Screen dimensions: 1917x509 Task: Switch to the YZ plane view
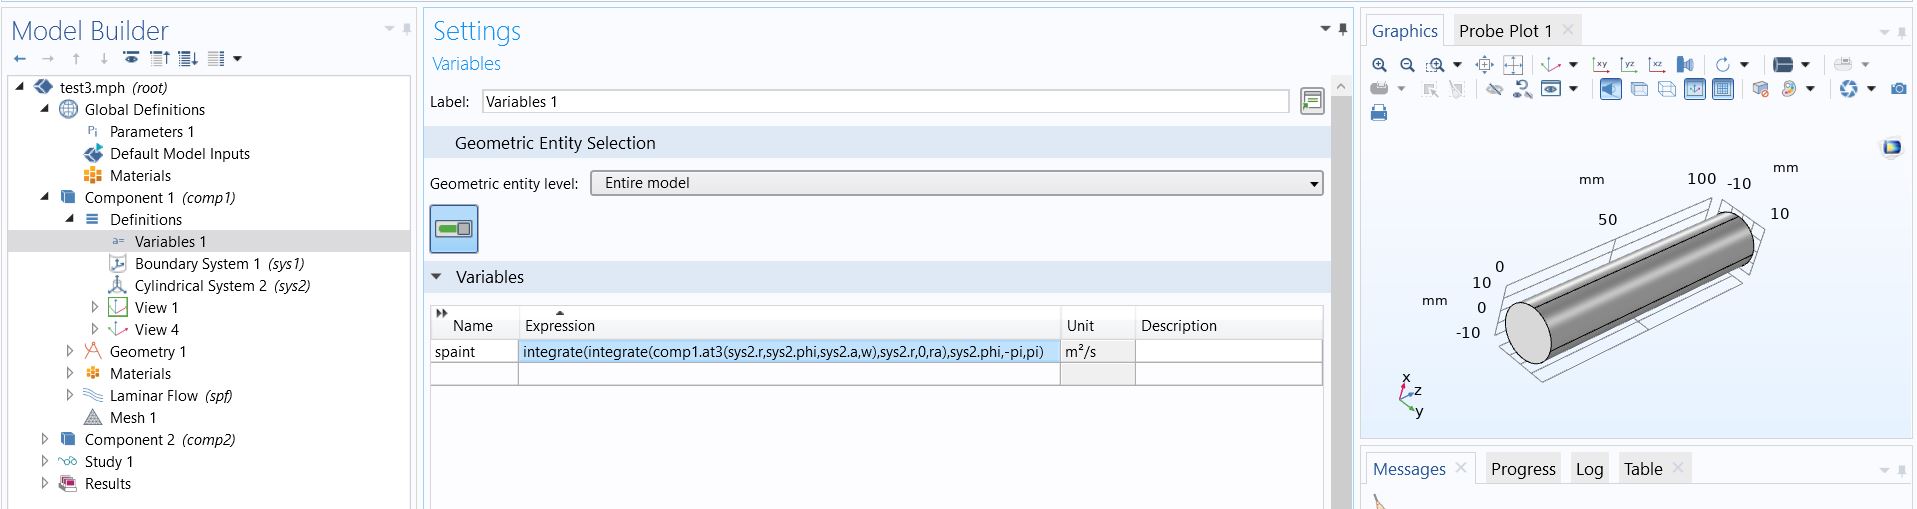tap(1629, 65)
